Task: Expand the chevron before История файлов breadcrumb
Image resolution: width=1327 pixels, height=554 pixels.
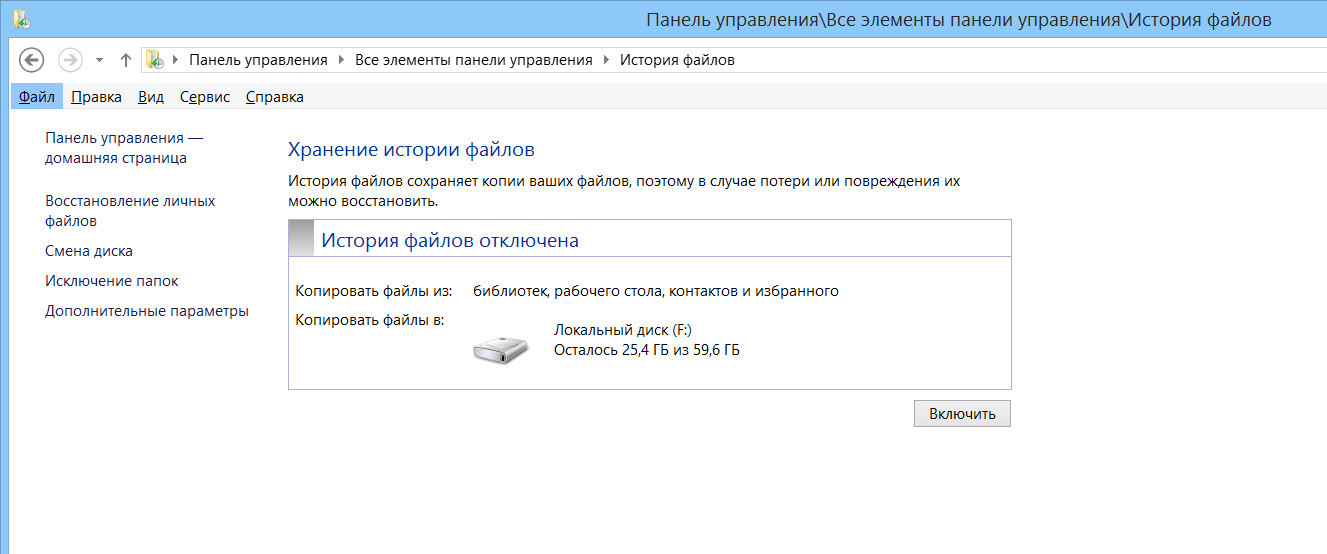Action: [606, 60]
